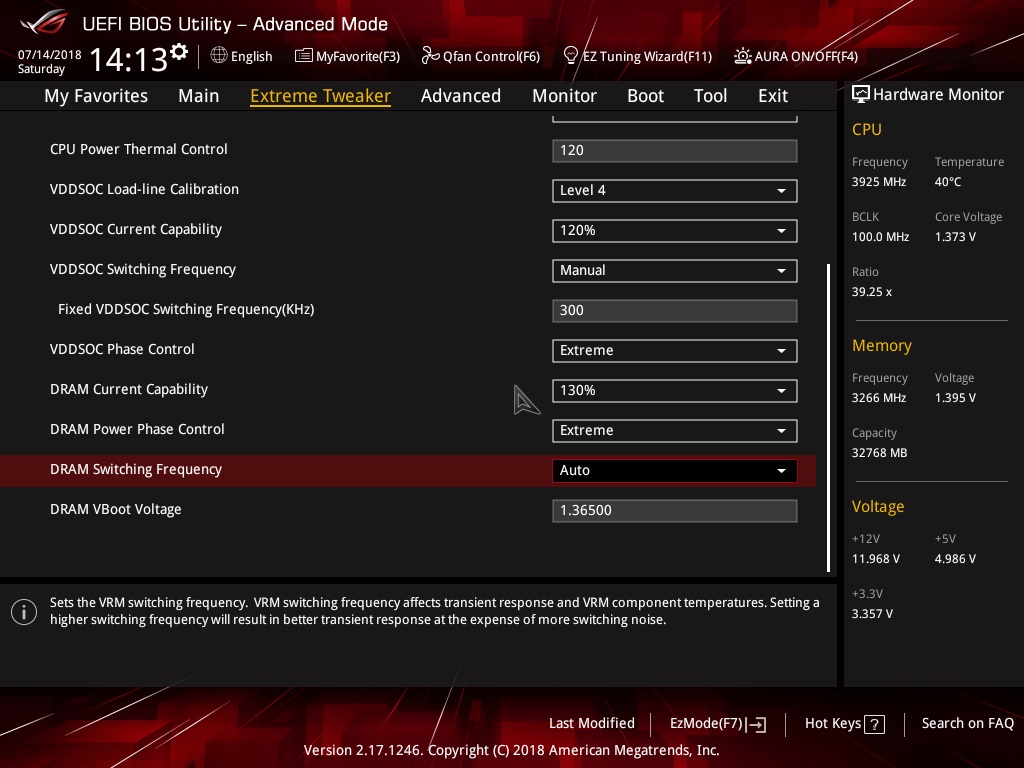Open DRAM Current Capability dropdown
Viewport: 1024px width, 768px height.
[675, 391]
